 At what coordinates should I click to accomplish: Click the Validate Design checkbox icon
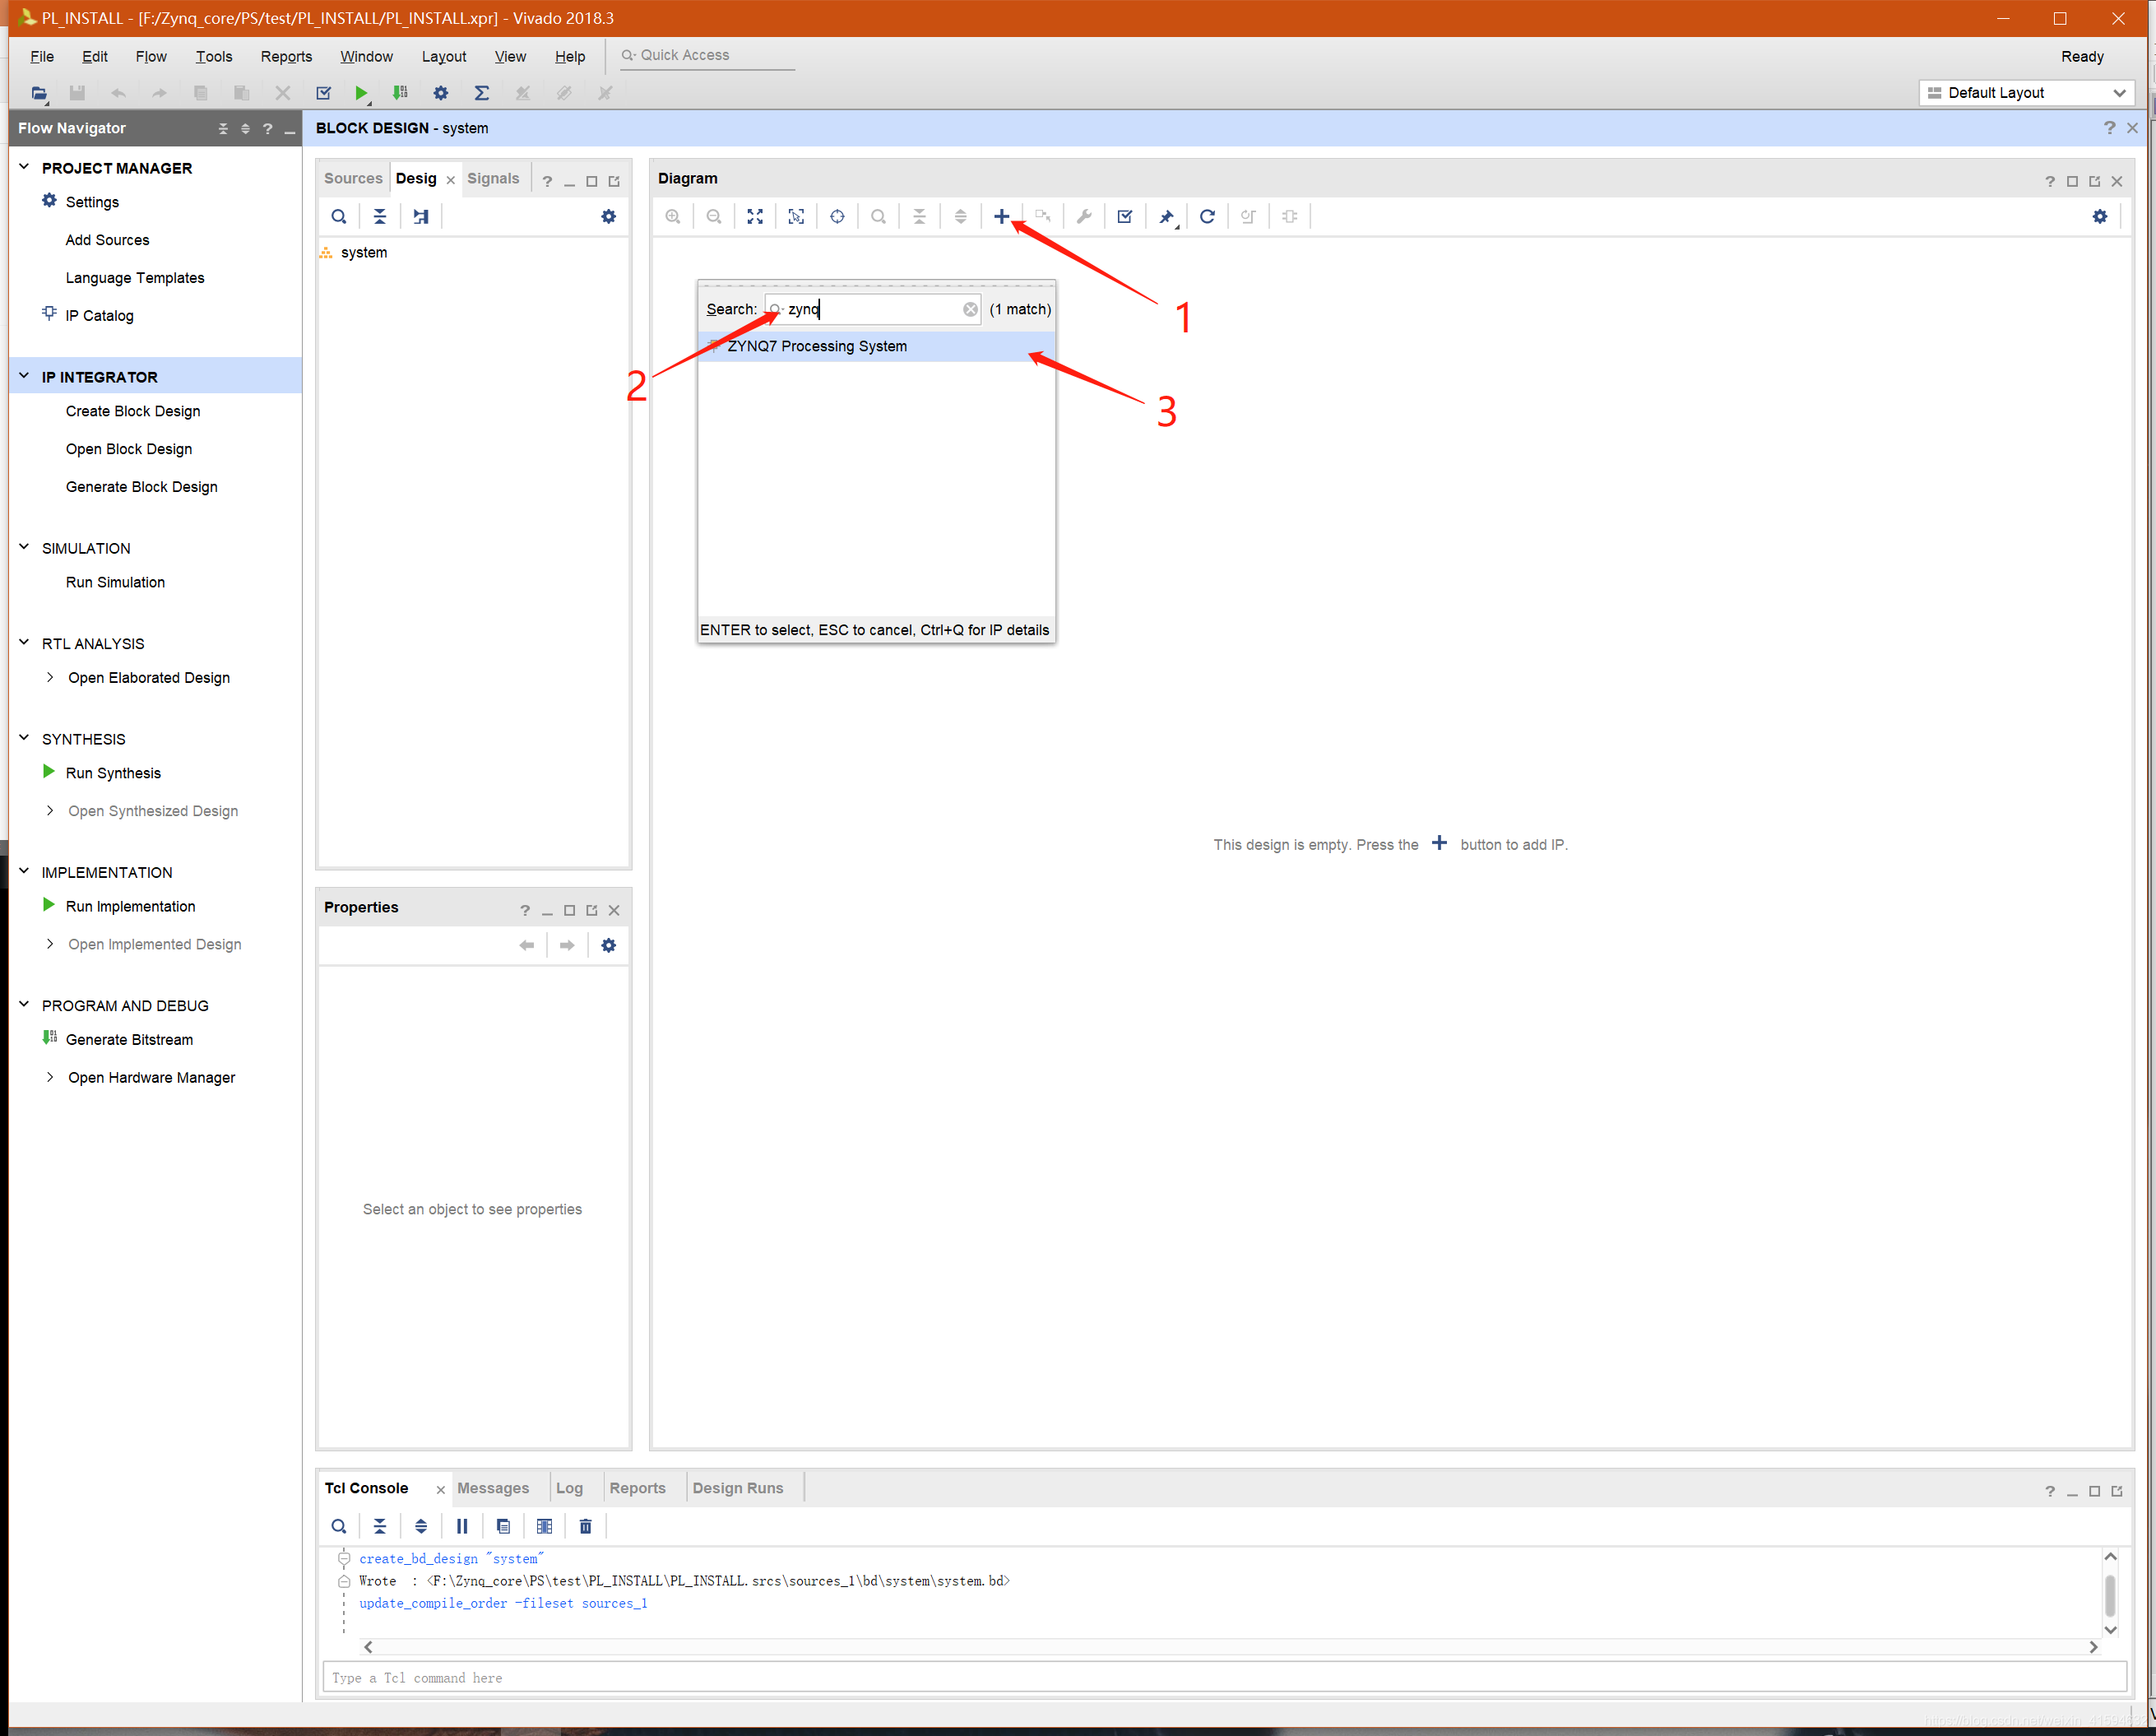tap(1125, 216)
